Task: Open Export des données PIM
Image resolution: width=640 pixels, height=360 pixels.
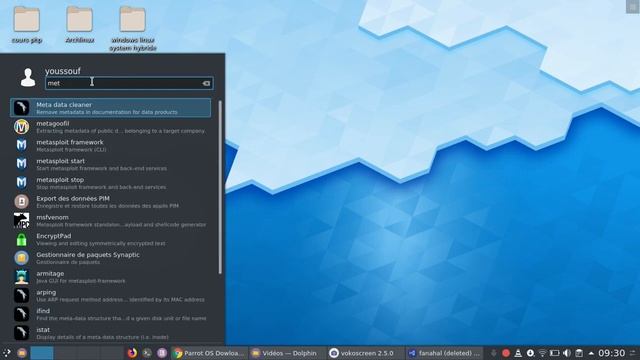Action: click(x=111, y=202)
